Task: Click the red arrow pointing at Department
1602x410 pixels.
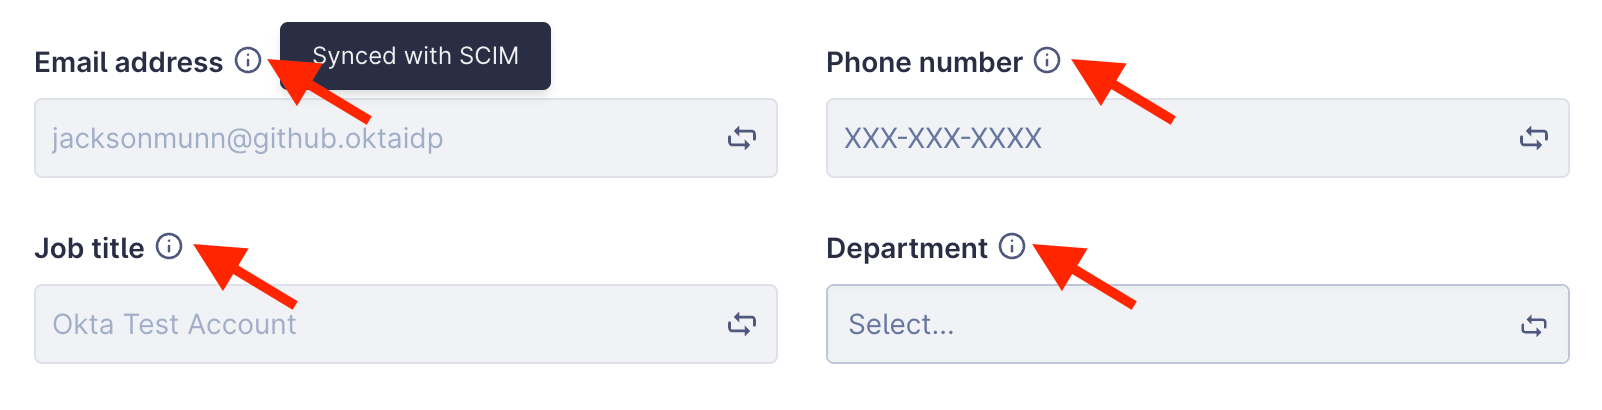Action: click(x=1083, y=275)
